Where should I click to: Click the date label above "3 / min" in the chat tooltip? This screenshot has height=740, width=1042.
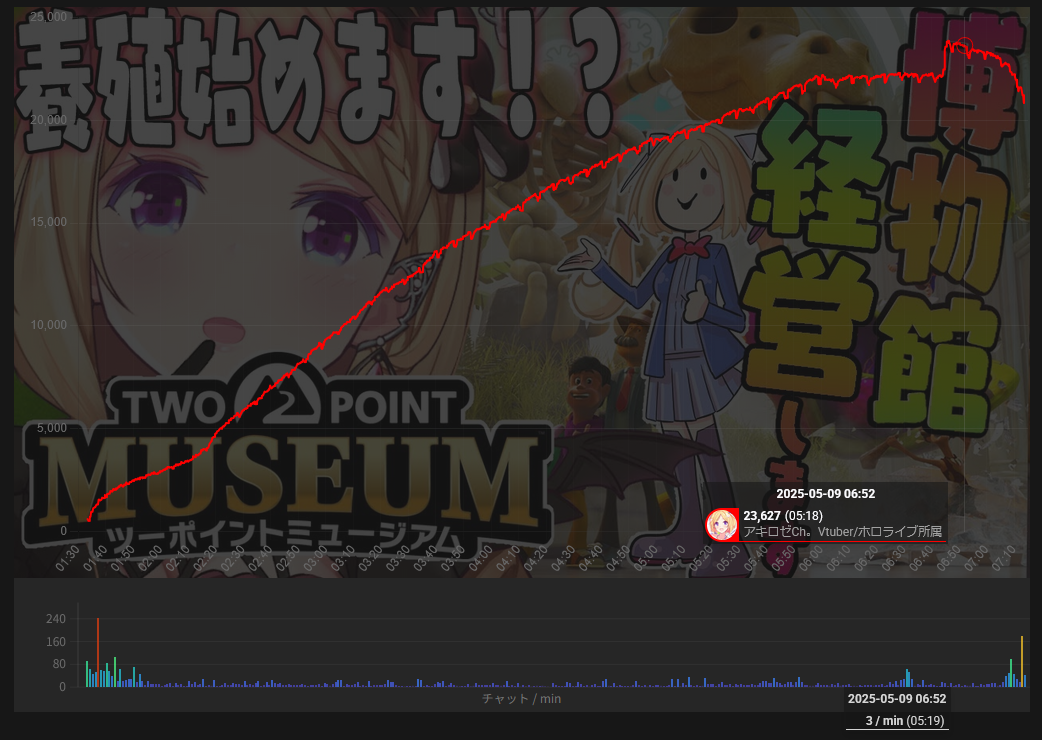896,698
